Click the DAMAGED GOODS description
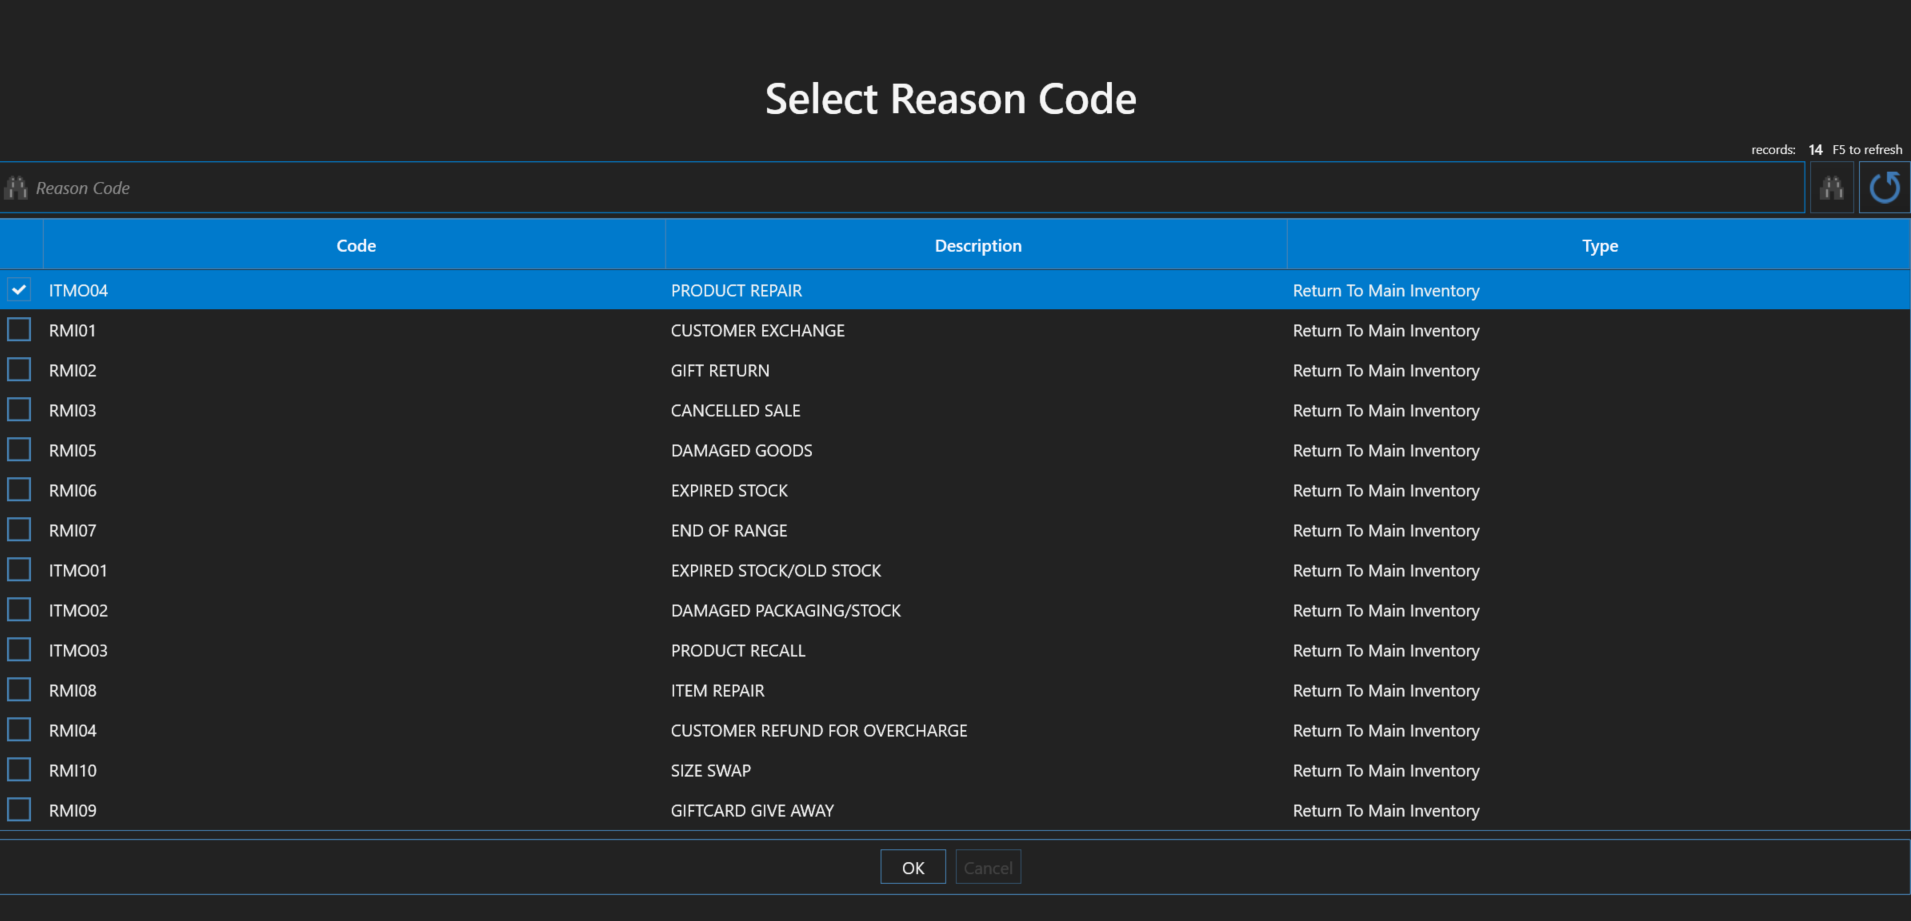Image resolution: width=1911 pixels, height=921 pixels. 742,450
